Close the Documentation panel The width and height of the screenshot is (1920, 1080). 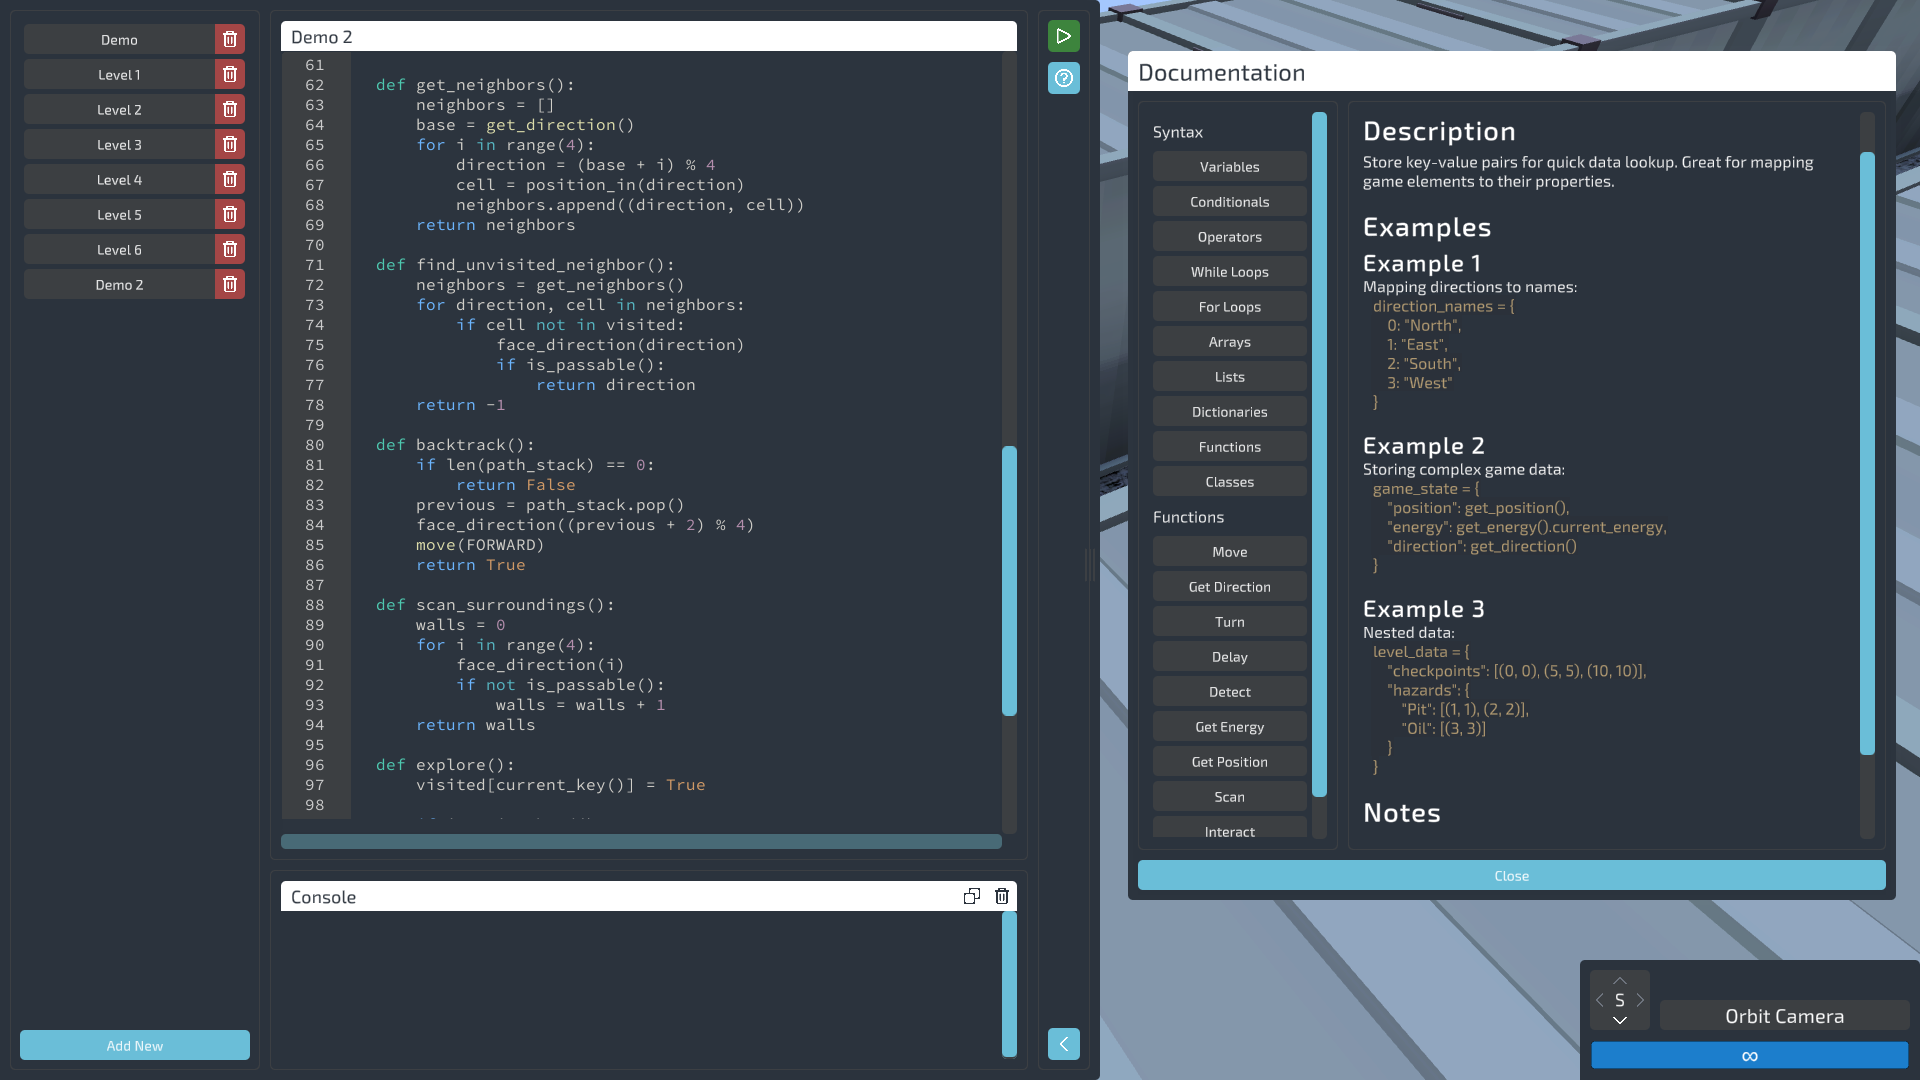point(1511,875)
